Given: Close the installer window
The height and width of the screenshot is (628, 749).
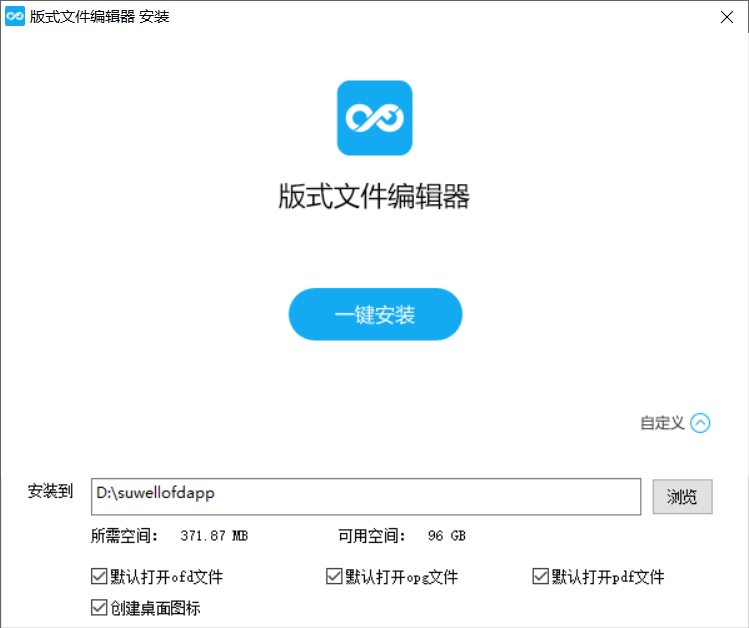Looking at the screenshot, I should point(727,17).
